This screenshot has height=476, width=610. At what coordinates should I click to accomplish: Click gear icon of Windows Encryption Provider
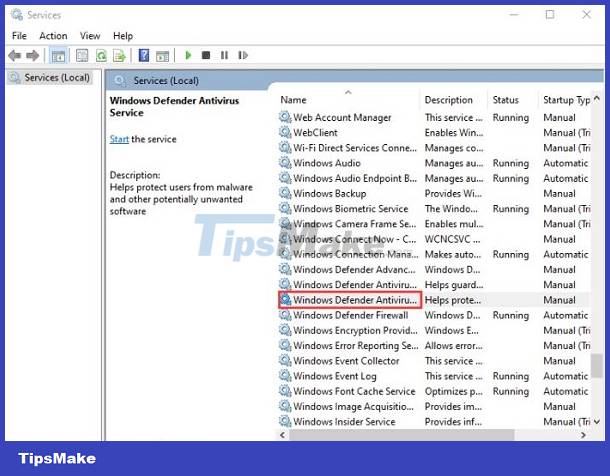tap(285, 330)
